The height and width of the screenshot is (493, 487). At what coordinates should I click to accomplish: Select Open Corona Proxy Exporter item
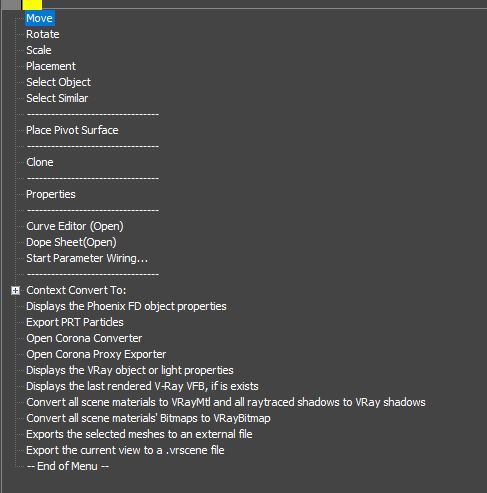tap(96, 354)
